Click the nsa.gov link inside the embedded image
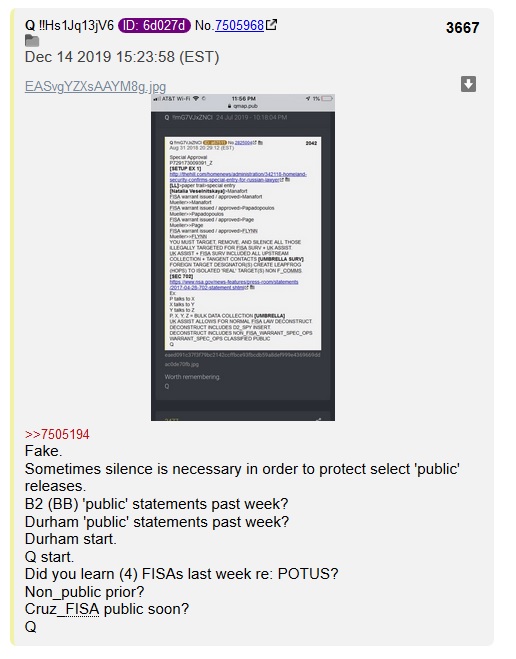The image size is (516, 659). pos(234,285)
